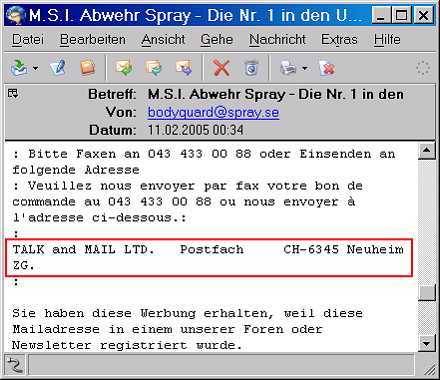Screen dimensions: 440x380
Task: Click the bodyguard@spray.se sender link
Action: [x=213, y=112]
